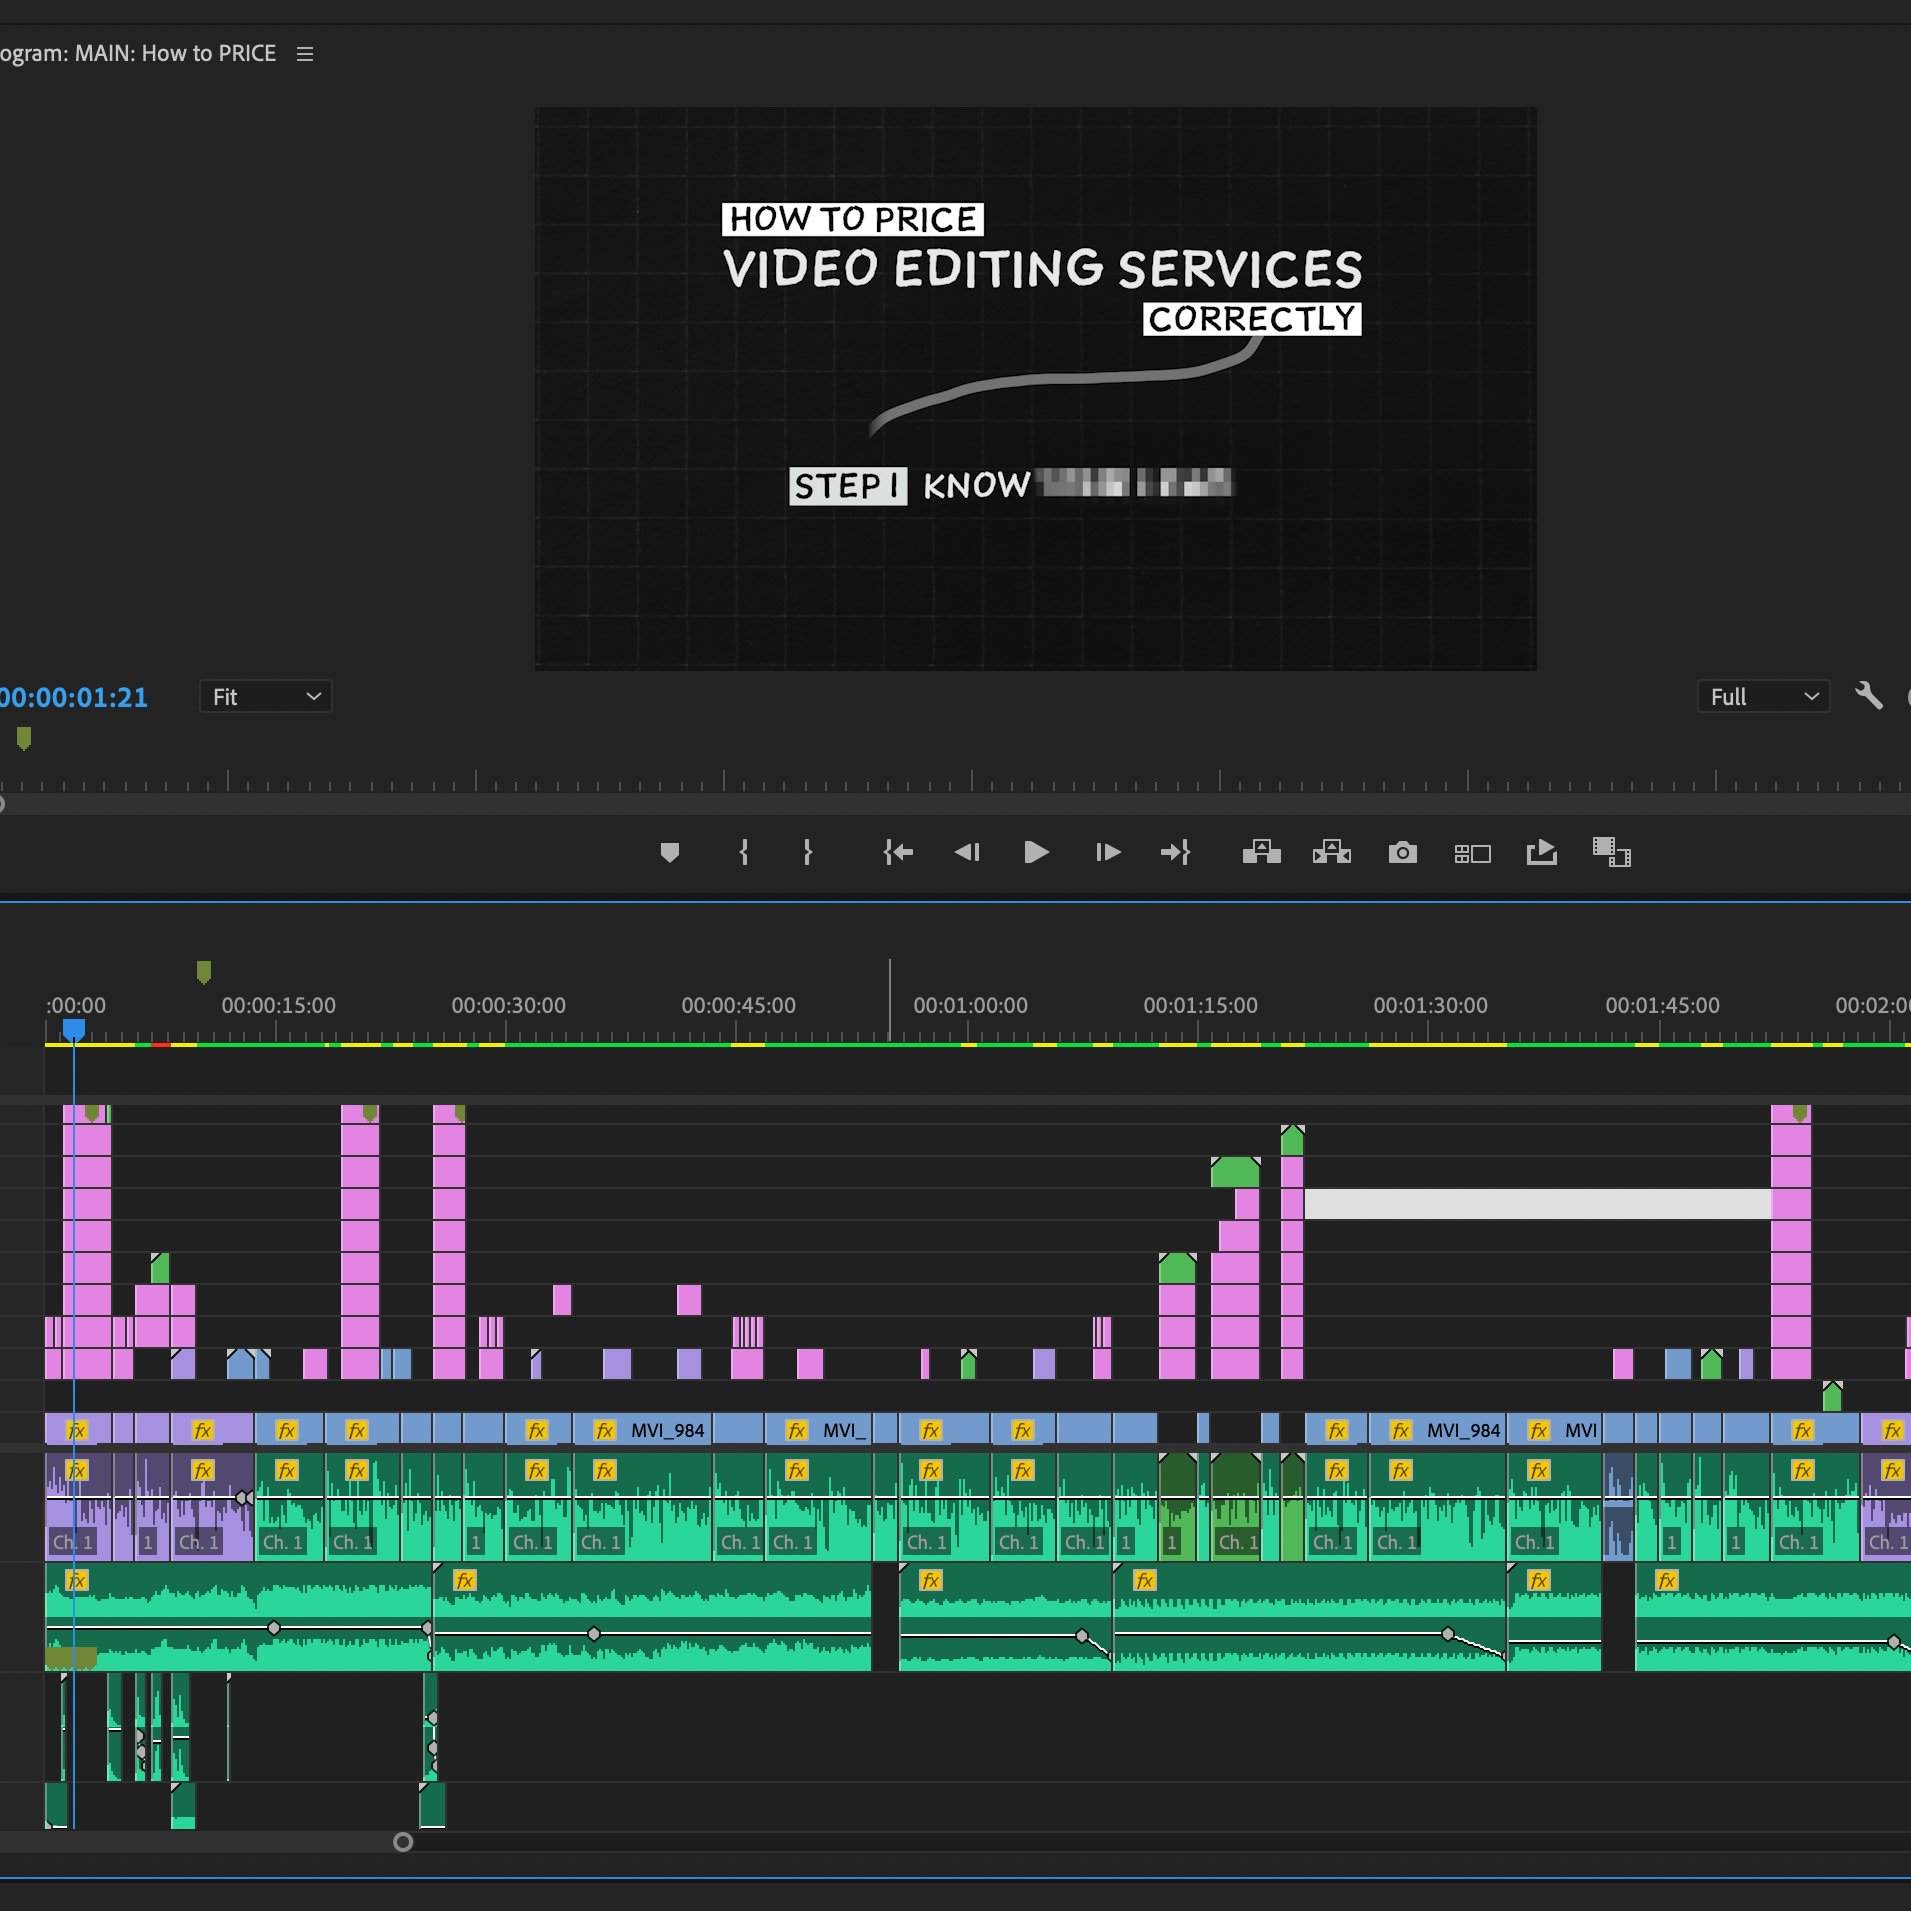
Task: Set the Mark Out point
Action: 808,852
